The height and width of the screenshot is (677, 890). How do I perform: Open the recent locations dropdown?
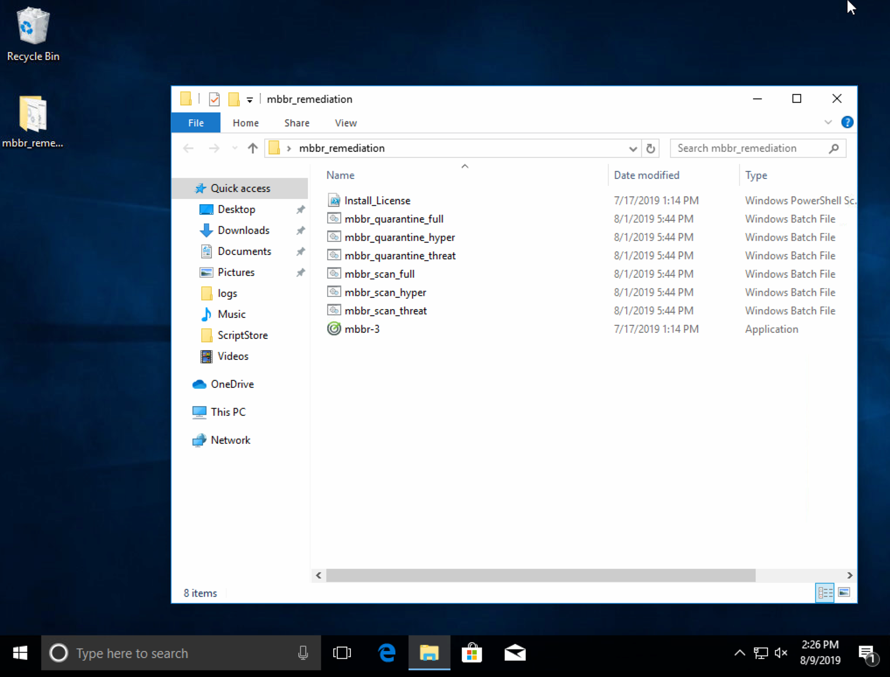tap(234, 148)
